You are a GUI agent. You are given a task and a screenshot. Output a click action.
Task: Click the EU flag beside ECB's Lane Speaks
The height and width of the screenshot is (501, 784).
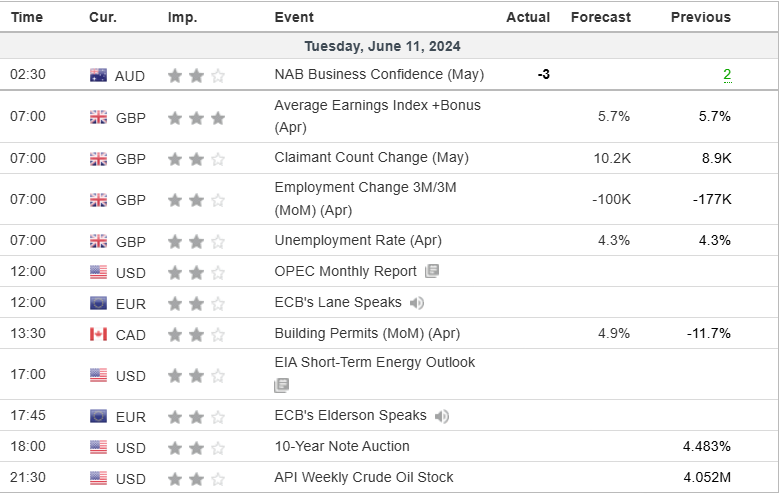[x=98, y=303]
